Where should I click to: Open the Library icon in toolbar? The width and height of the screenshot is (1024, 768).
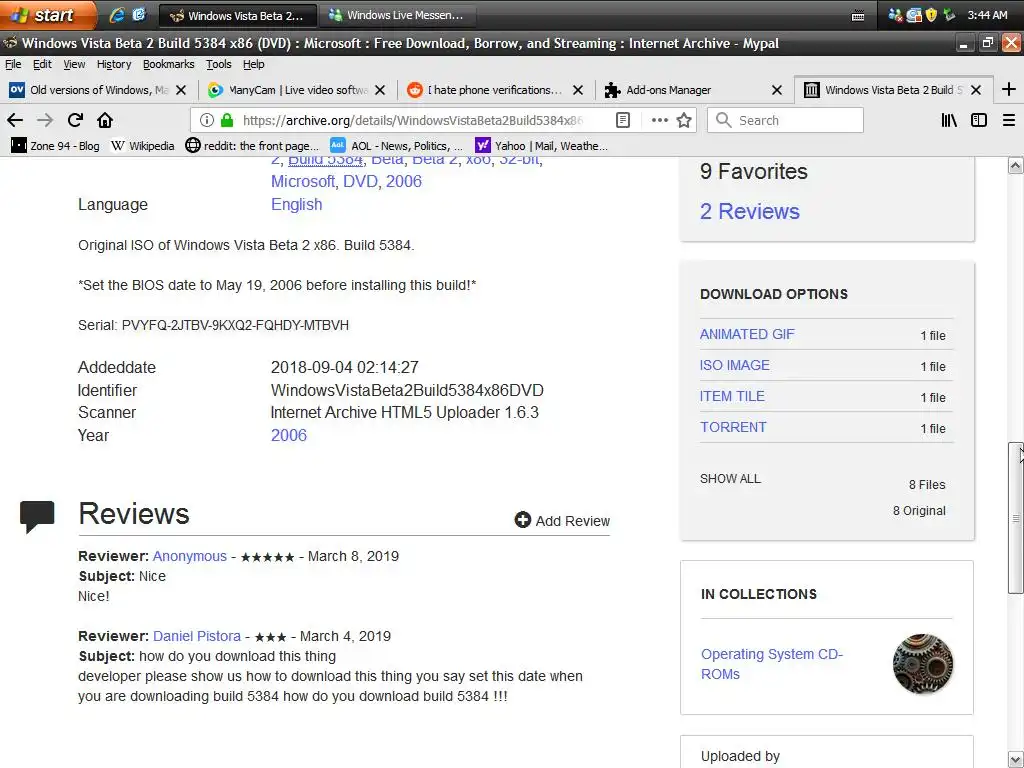pos(949,120)
